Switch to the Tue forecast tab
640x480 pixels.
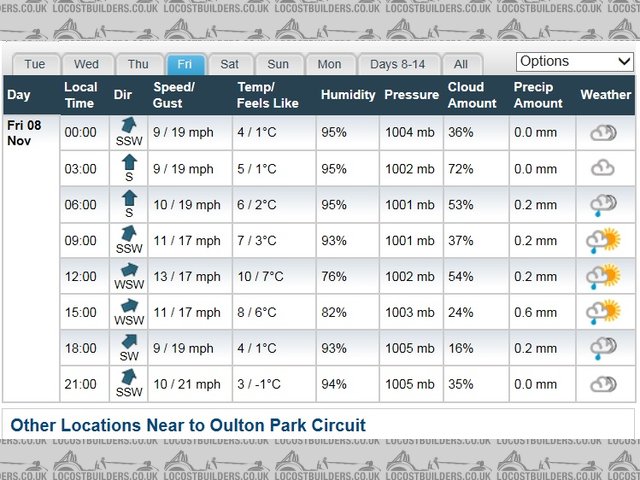[35, 64]
